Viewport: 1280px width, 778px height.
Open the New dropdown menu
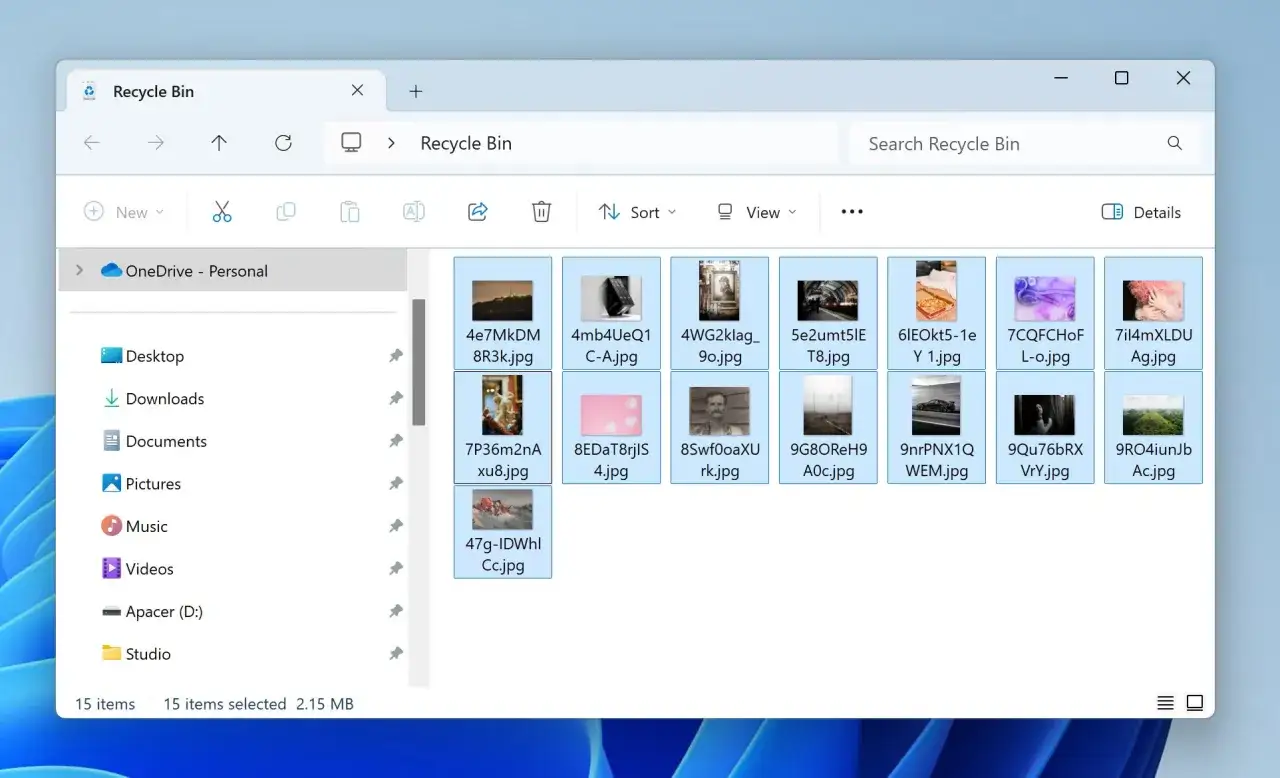(x=124, y=212)
